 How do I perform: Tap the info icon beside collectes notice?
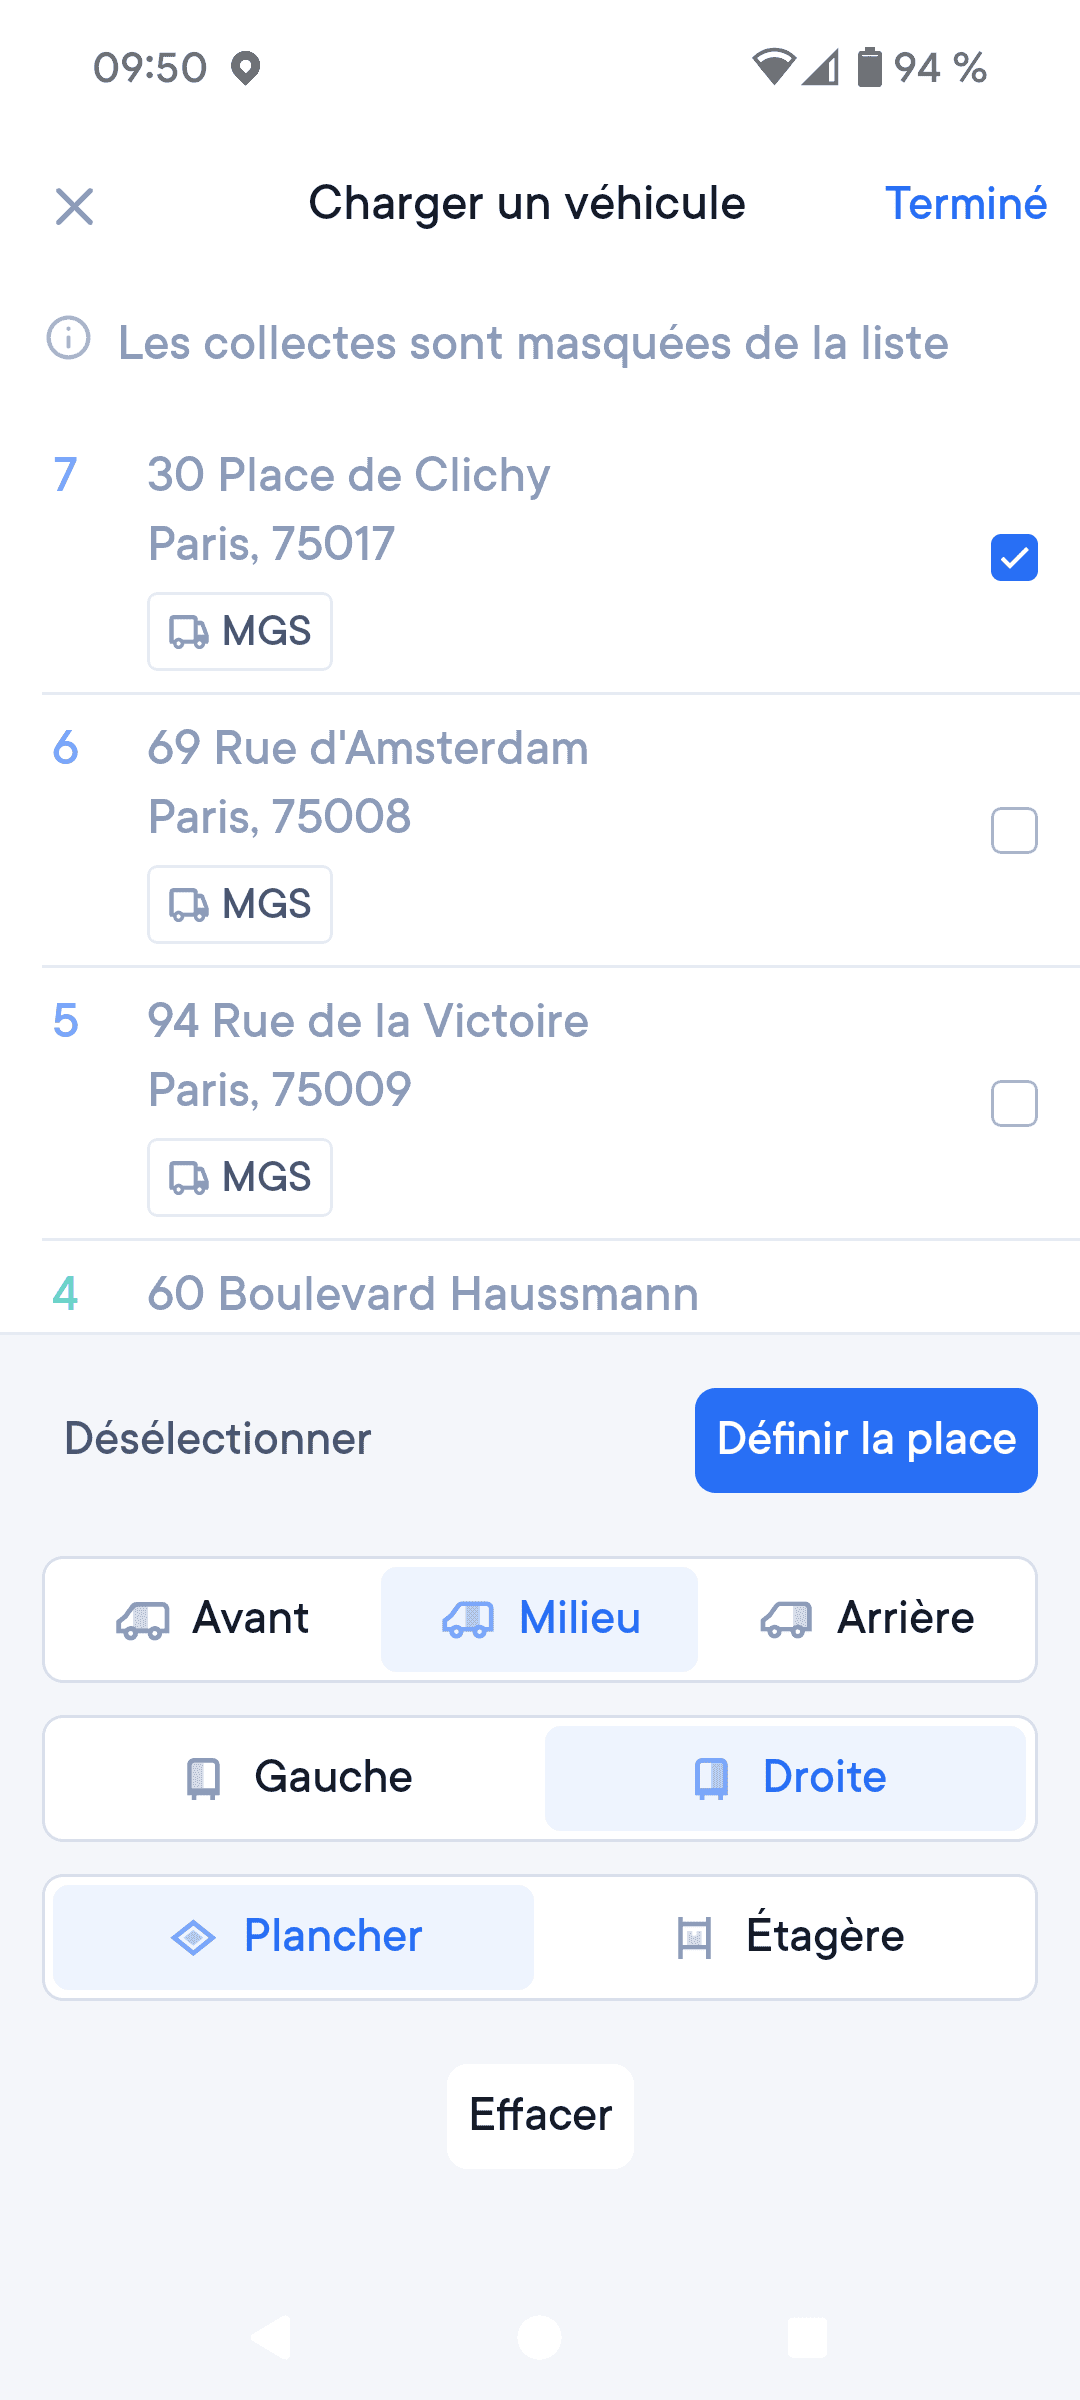(69, 338)
